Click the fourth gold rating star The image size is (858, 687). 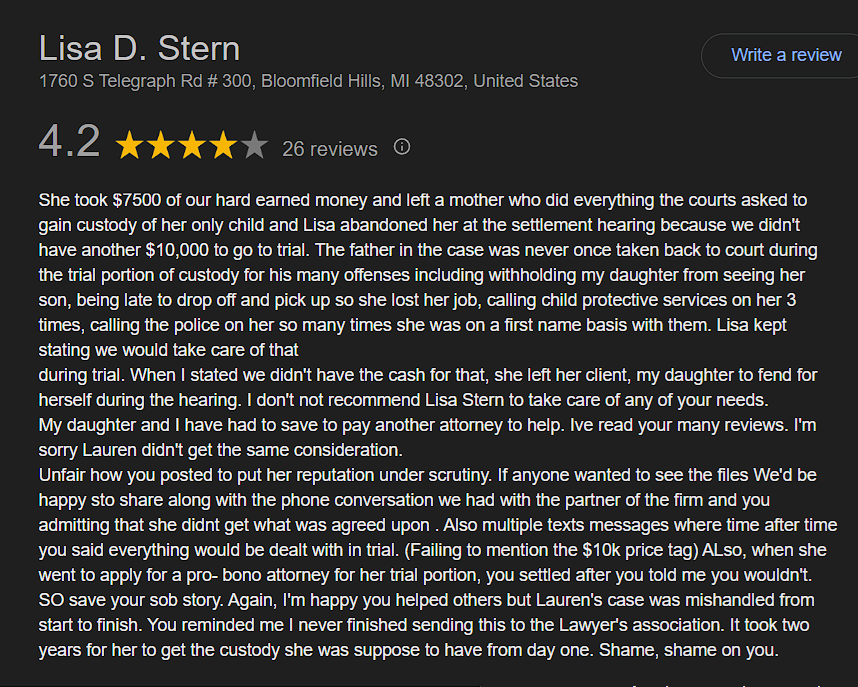(223, 146)
